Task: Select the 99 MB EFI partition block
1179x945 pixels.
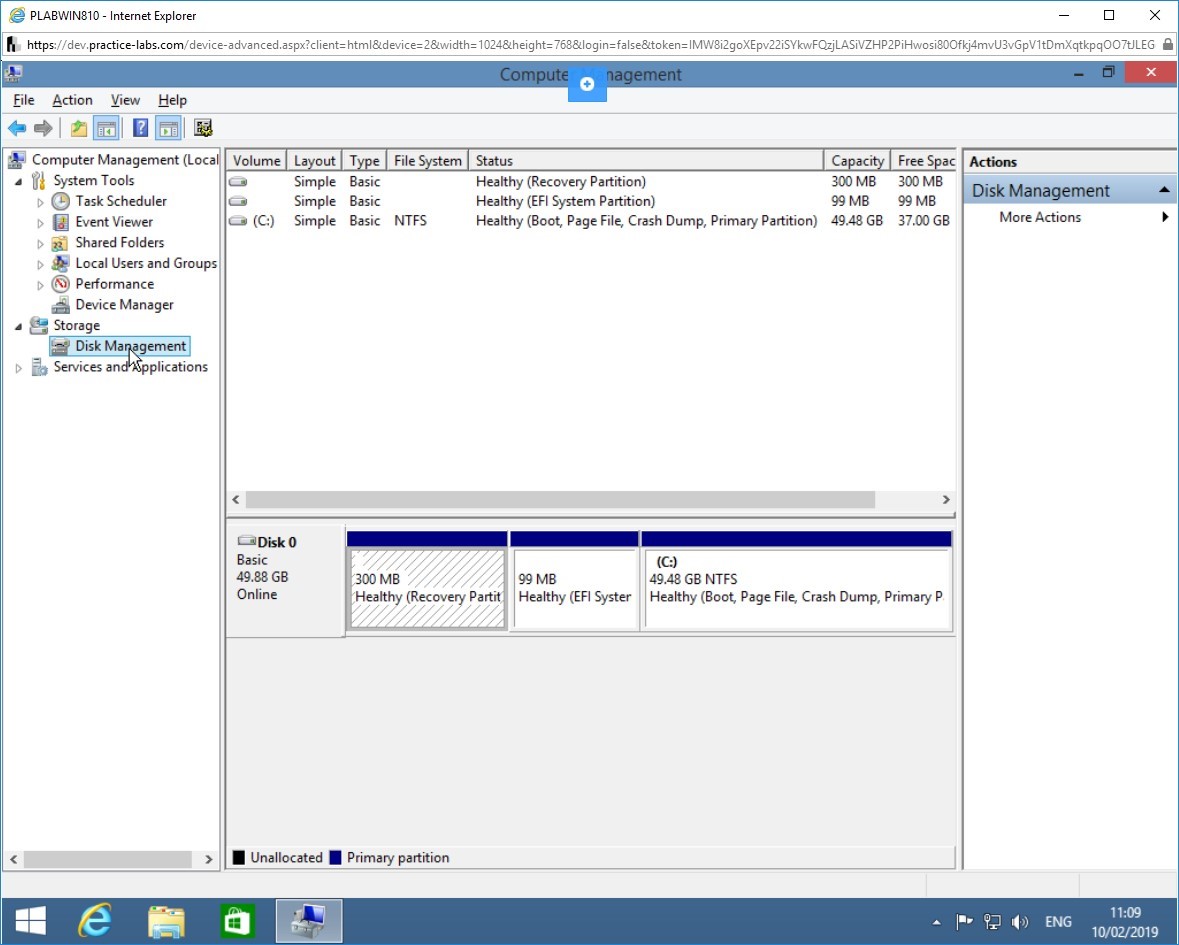Action: pyautogui.click(x=574, y=588)
